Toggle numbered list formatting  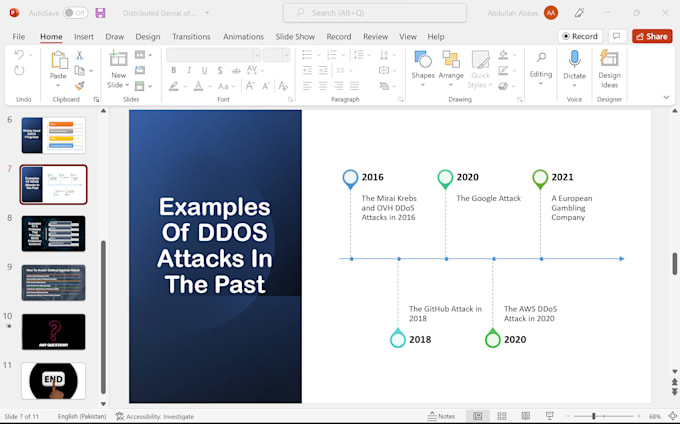(332, 55)
